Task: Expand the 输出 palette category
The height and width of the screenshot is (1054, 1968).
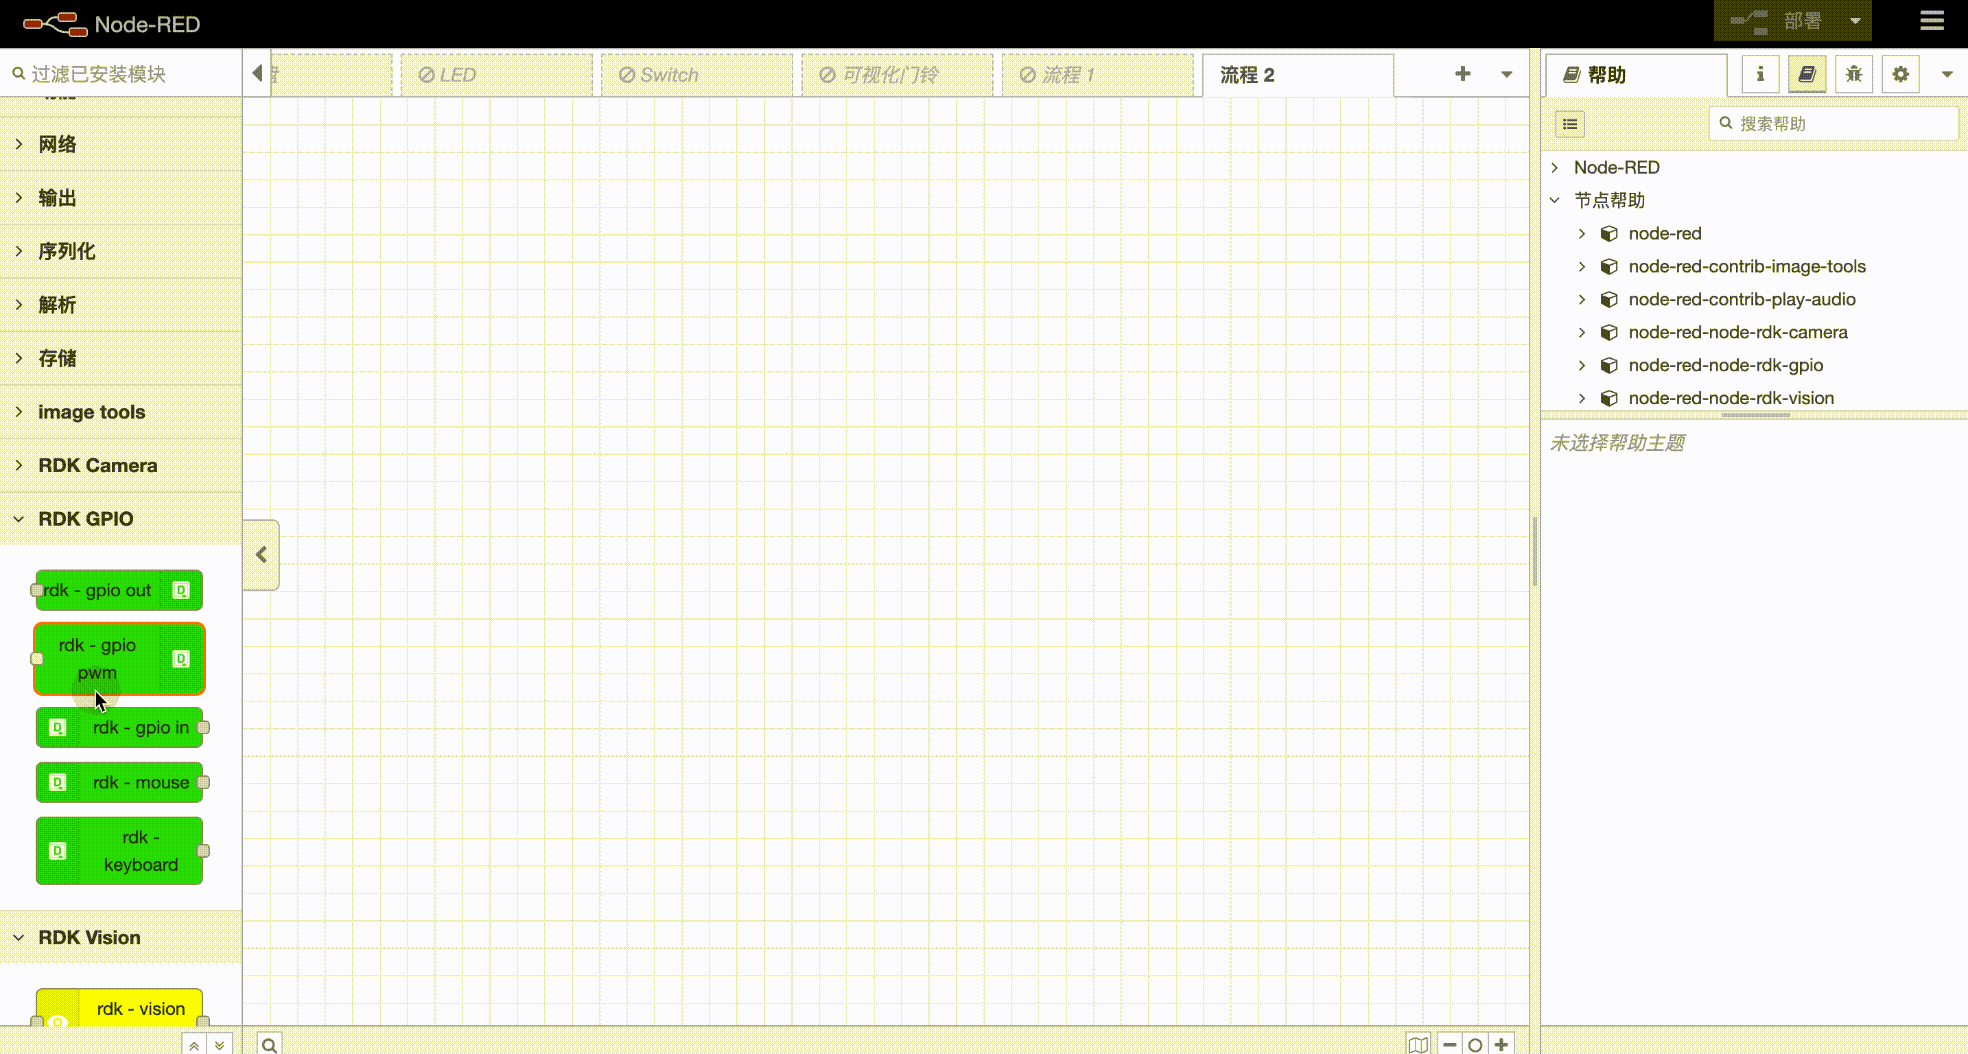Action: click(120, 198)
